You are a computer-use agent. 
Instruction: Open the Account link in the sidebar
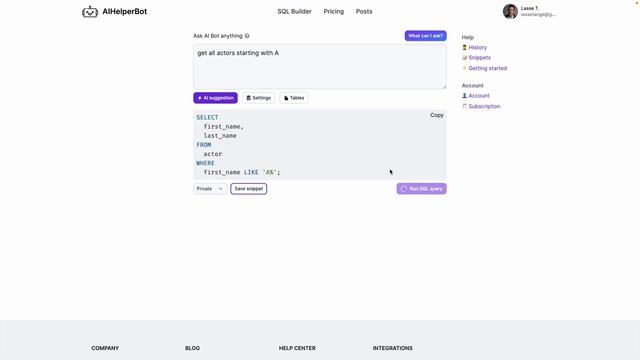point(479,96)
